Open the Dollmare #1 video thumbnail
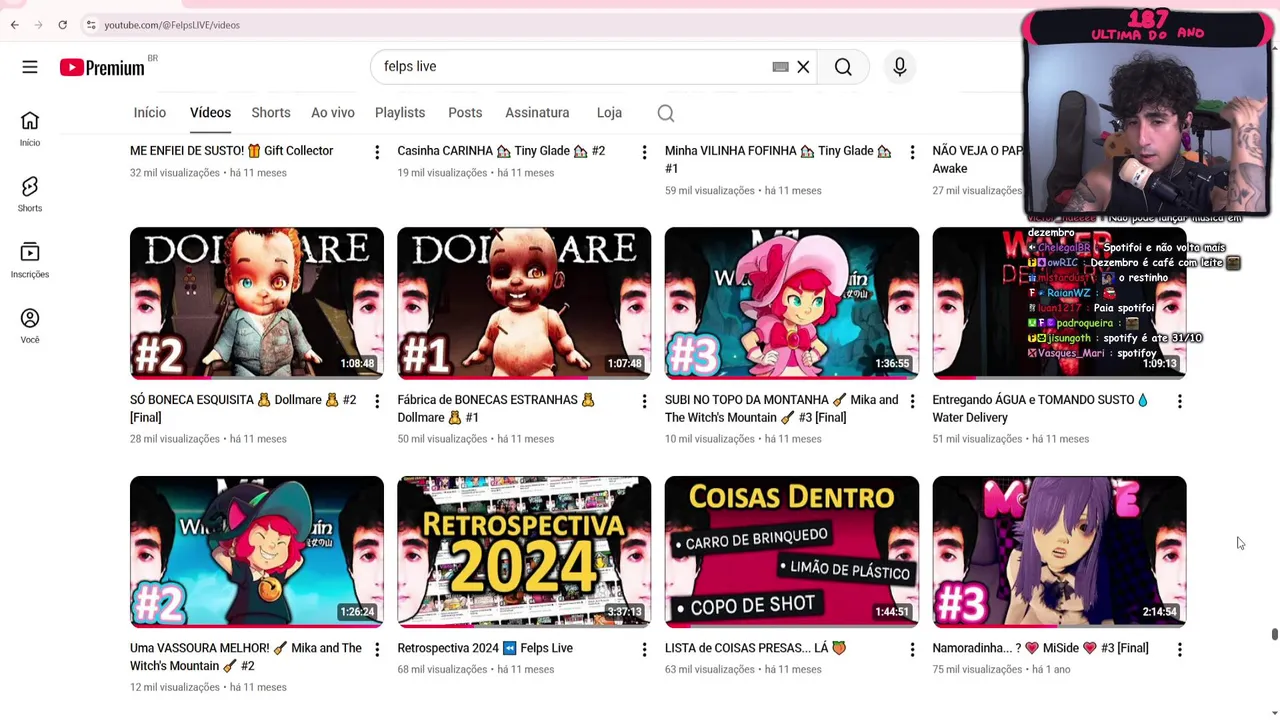1280x720 pixels. [524, 303]
